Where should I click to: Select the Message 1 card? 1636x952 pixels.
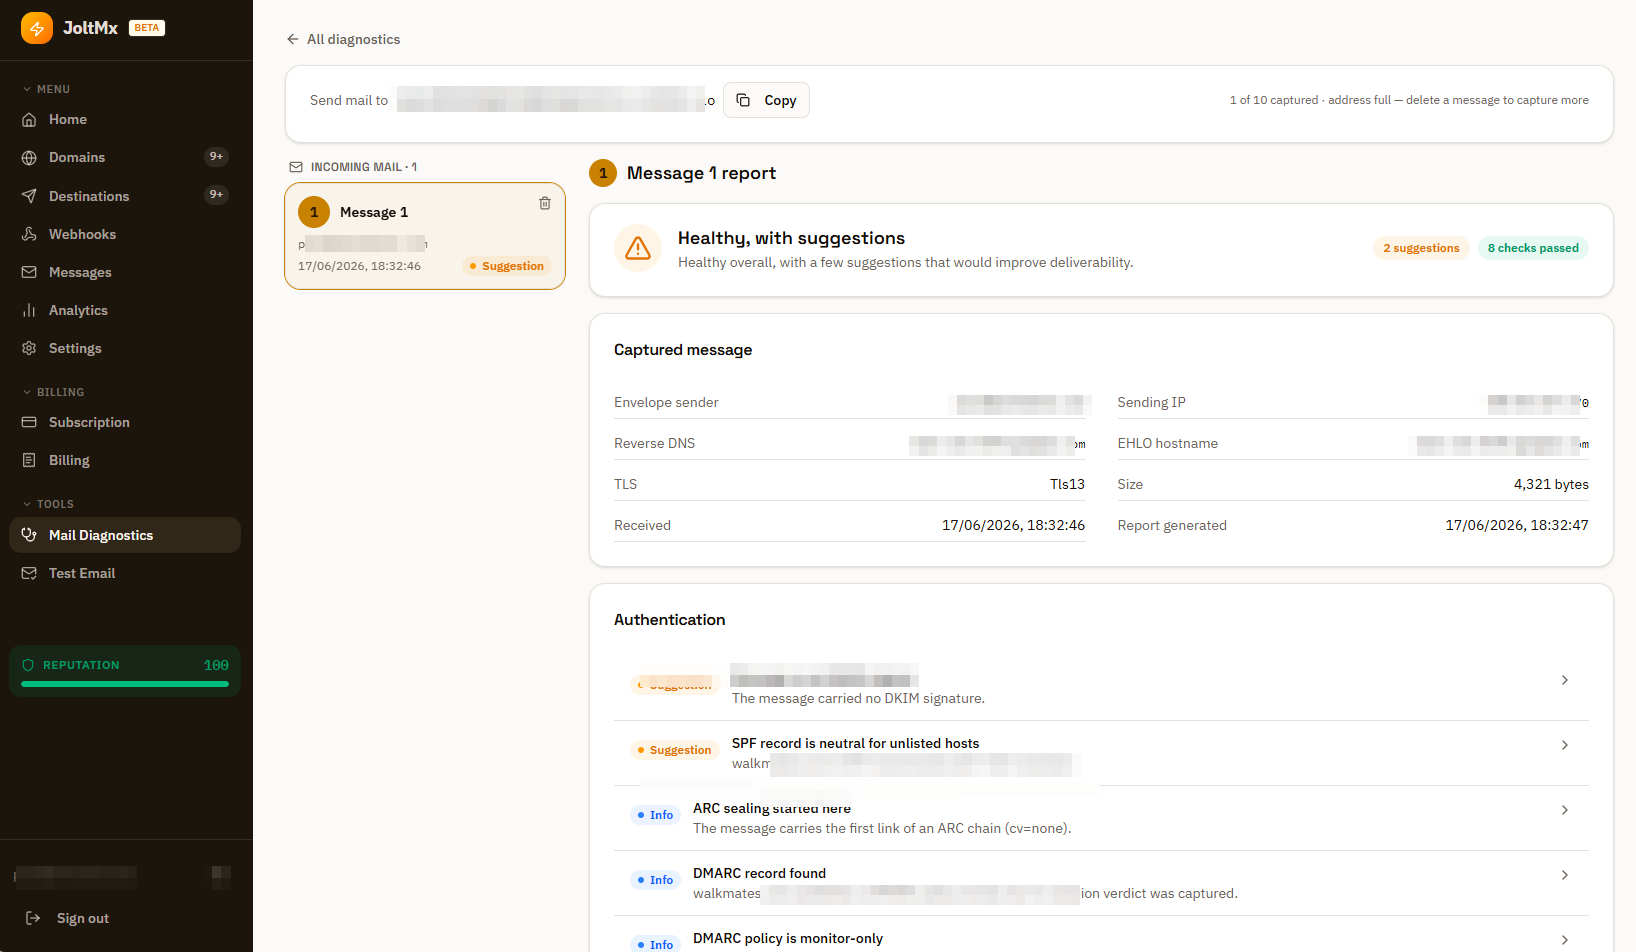tap(425, 236)
